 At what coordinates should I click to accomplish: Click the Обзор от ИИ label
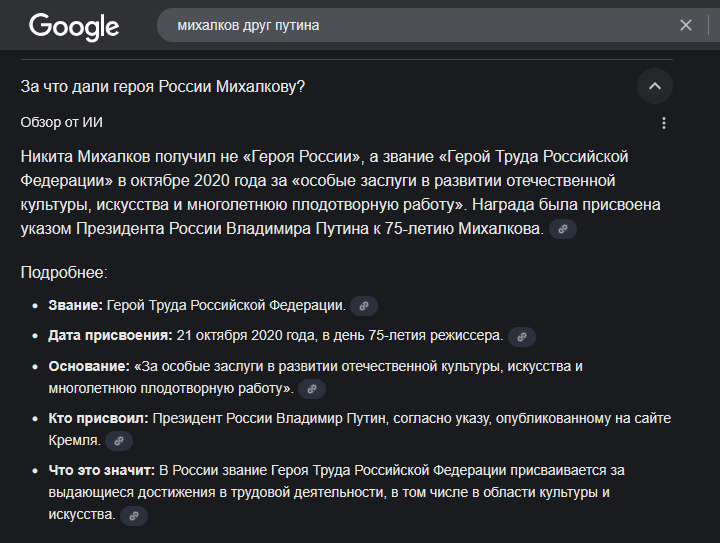(x=62, y=122)
